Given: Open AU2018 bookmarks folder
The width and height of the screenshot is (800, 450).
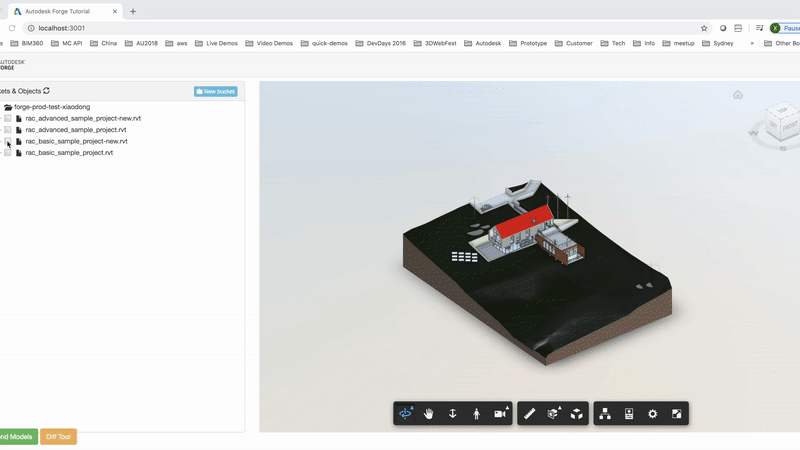Looking at the screenshot, I should [x=141, y=43].
